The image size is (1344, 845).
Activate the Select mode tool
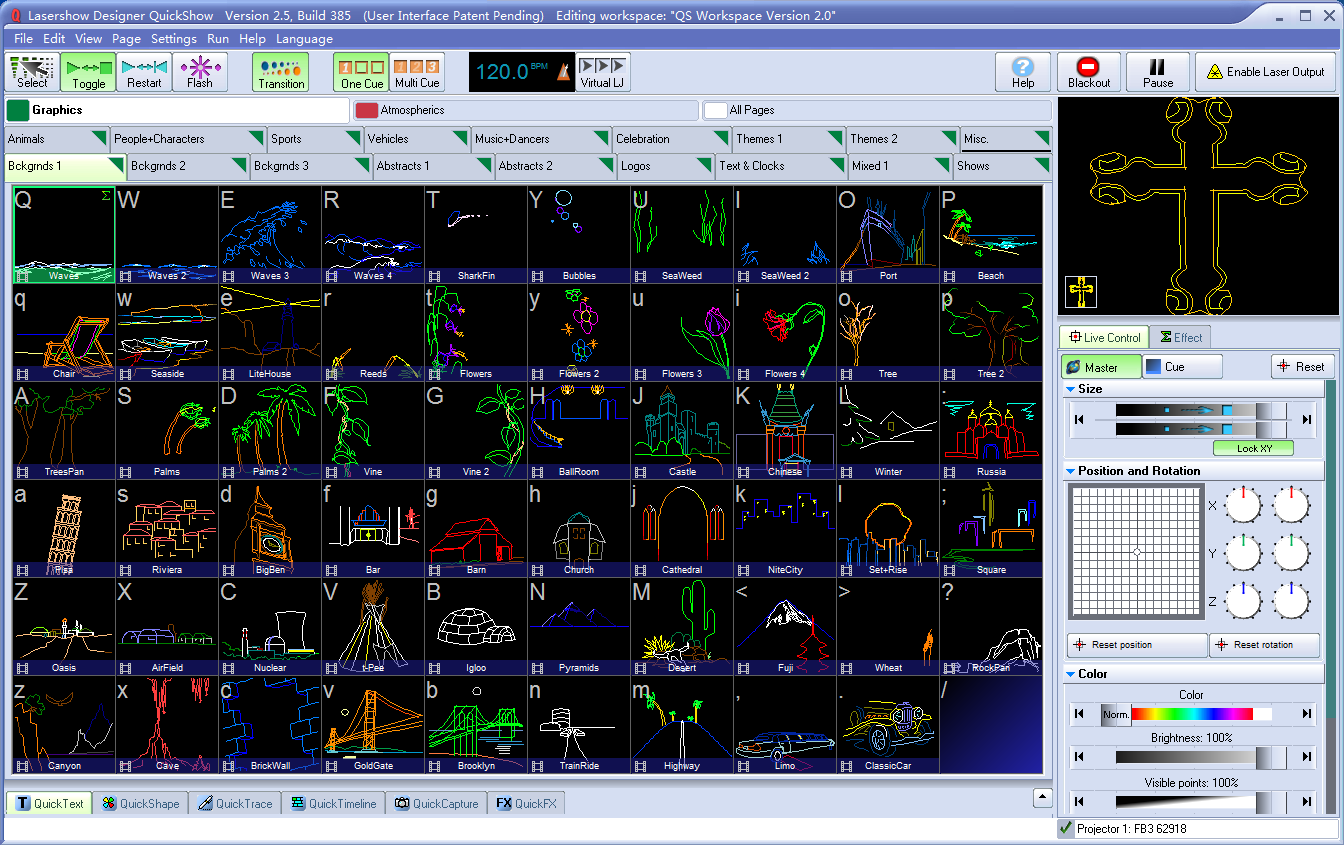tap(32, 72)
